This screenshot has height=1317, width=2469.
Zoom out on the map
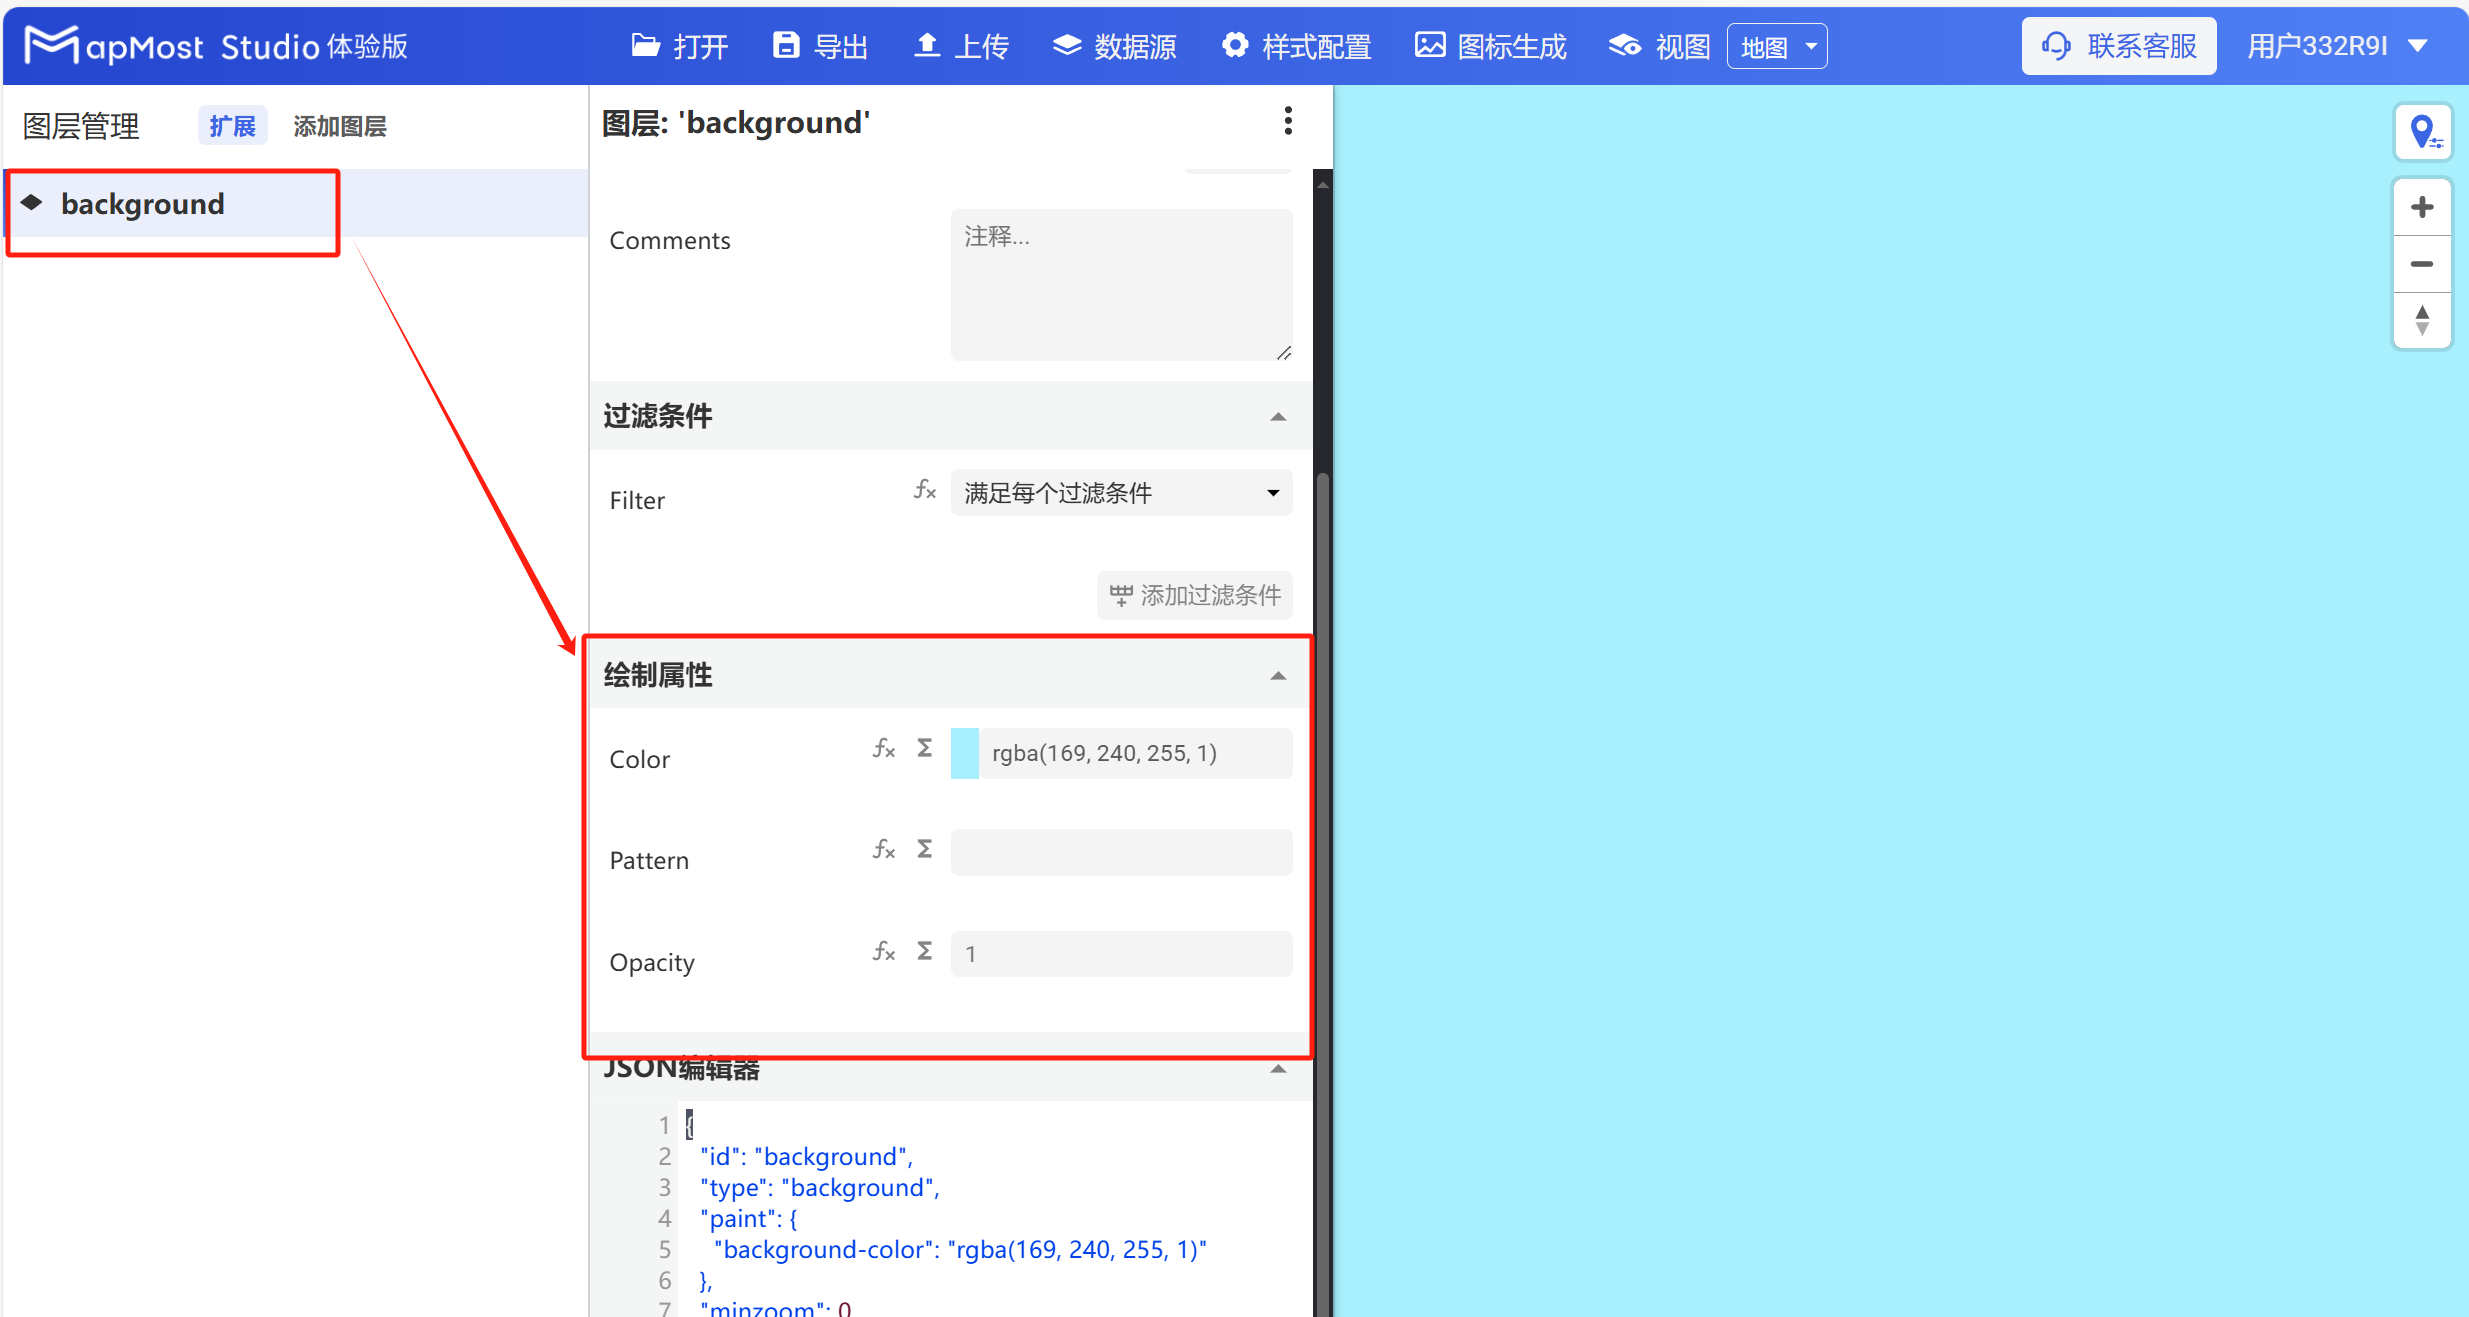pos(2423,264)
